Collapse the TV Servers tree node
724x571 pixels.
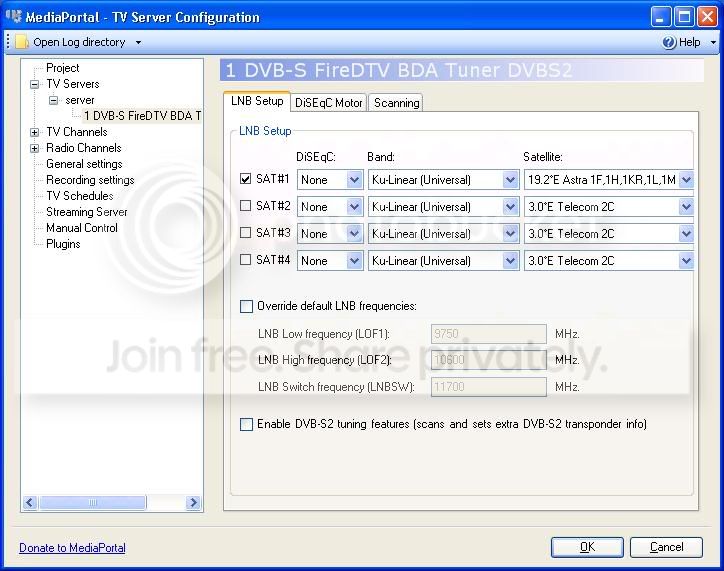[35, 84]
